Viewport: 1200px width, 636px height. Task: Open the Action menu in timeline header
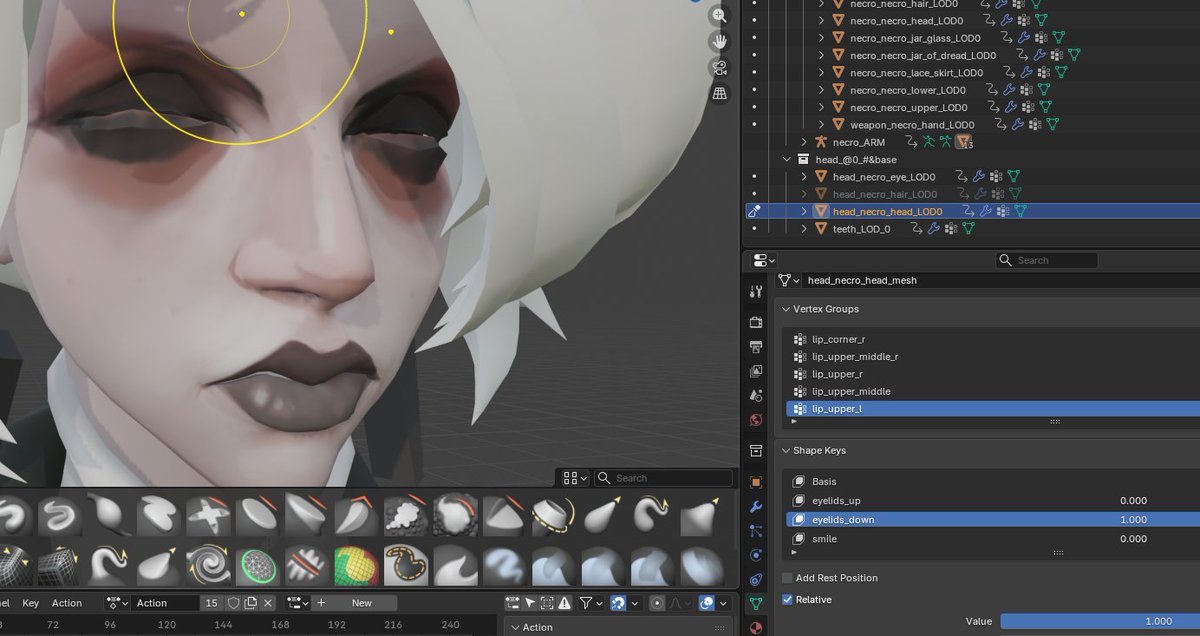67,603
